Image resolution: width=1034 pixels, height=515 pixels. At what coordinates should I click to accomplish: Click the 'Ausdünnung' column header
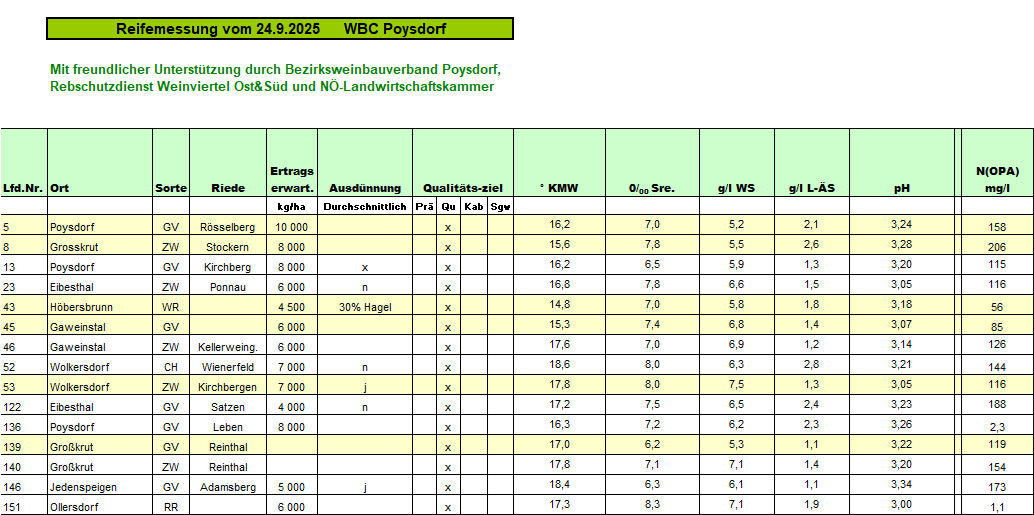(364, 188)
